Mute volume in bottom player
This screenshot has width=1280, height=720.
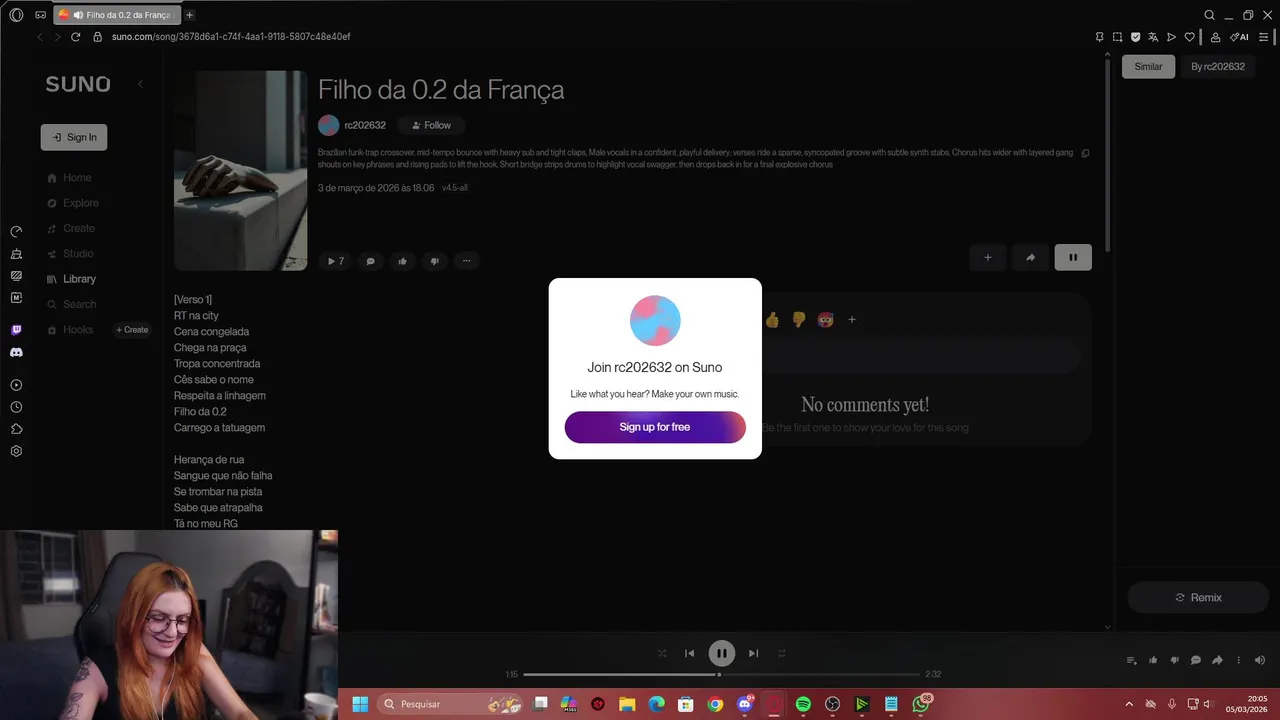pos(1260,660)
